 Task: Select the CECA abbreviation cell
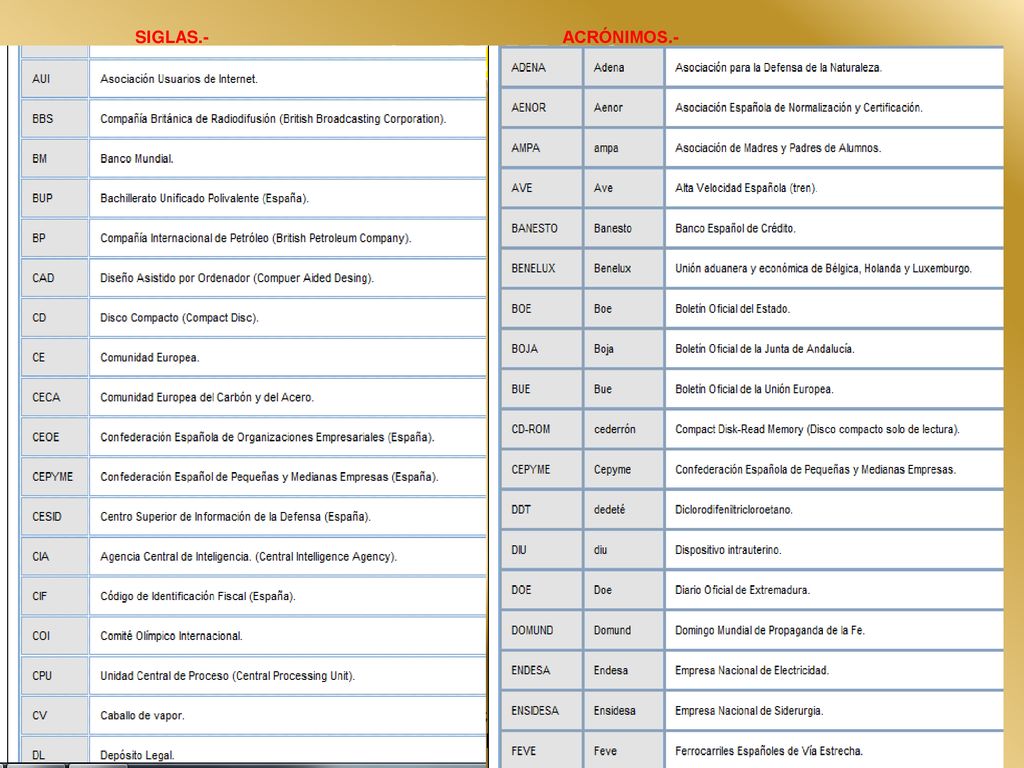54,398
